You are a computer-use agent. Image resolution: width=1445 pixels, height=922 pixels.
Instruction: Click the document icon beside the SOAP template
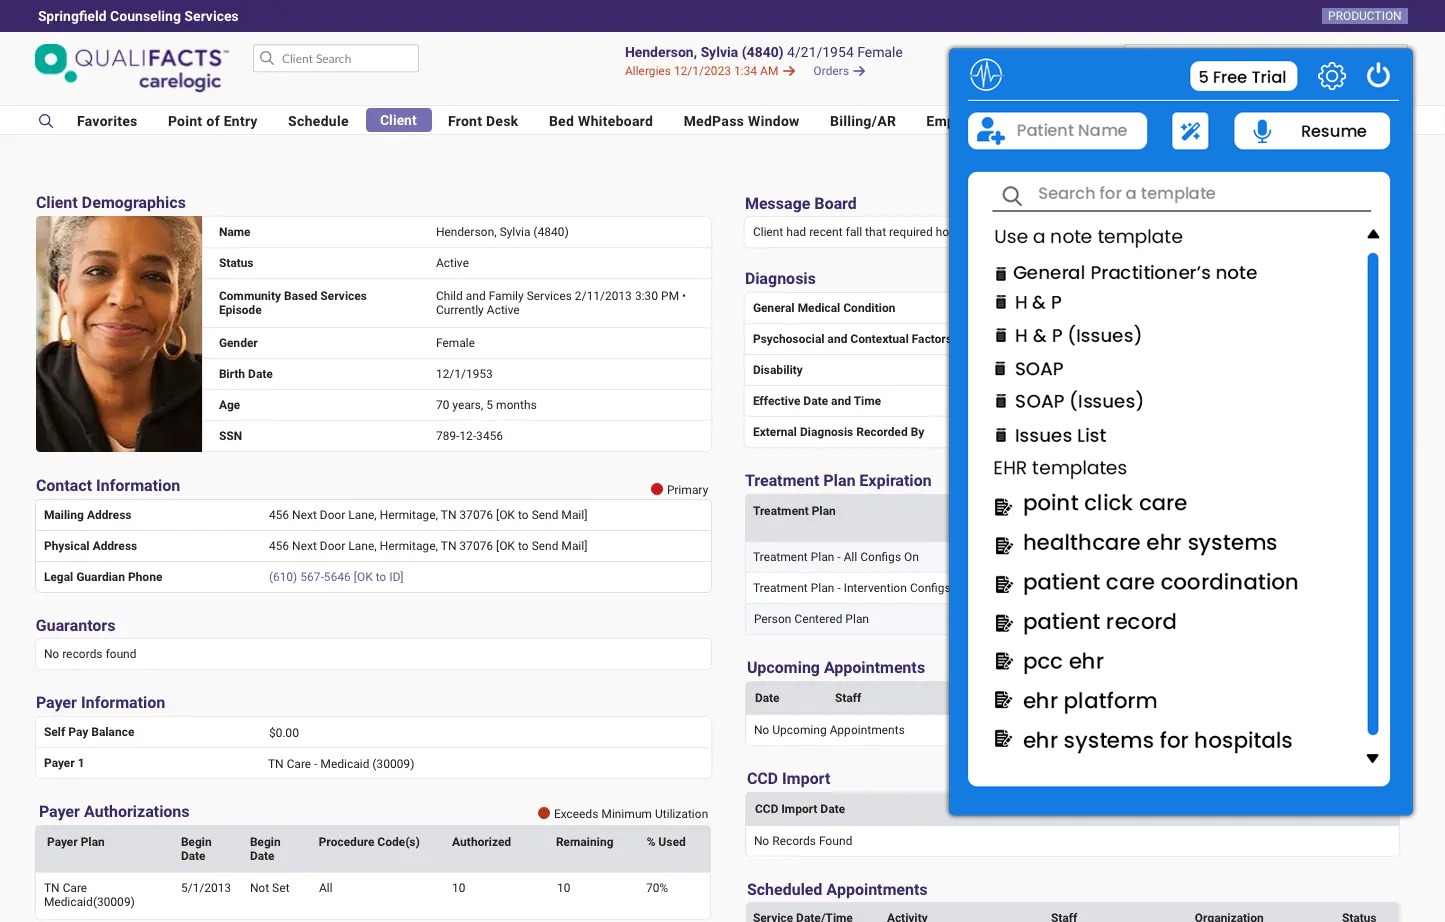(x=1001, y=368)
